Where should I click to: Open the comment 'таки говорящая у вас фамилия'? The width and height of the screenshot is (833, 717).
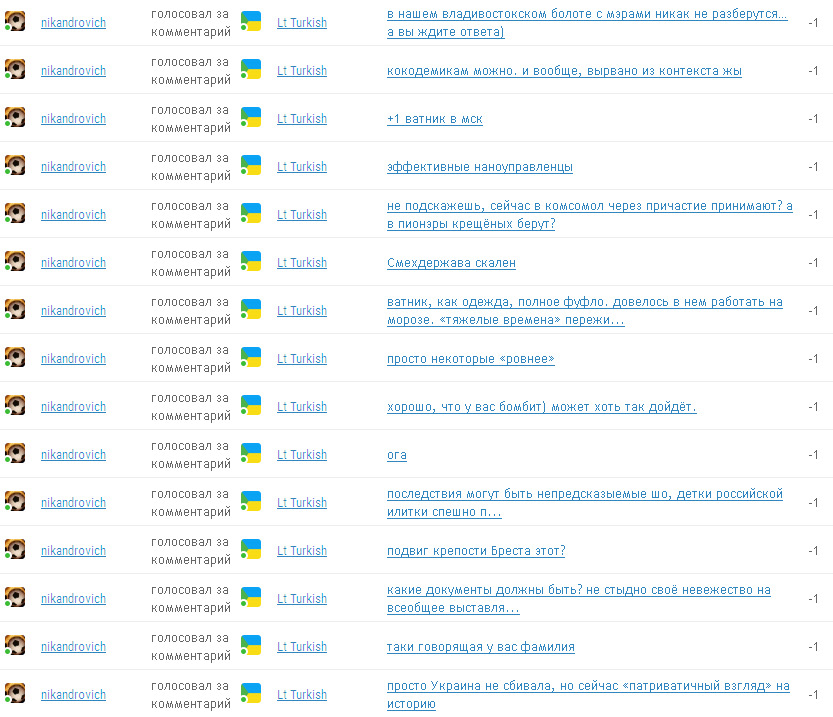480,647
